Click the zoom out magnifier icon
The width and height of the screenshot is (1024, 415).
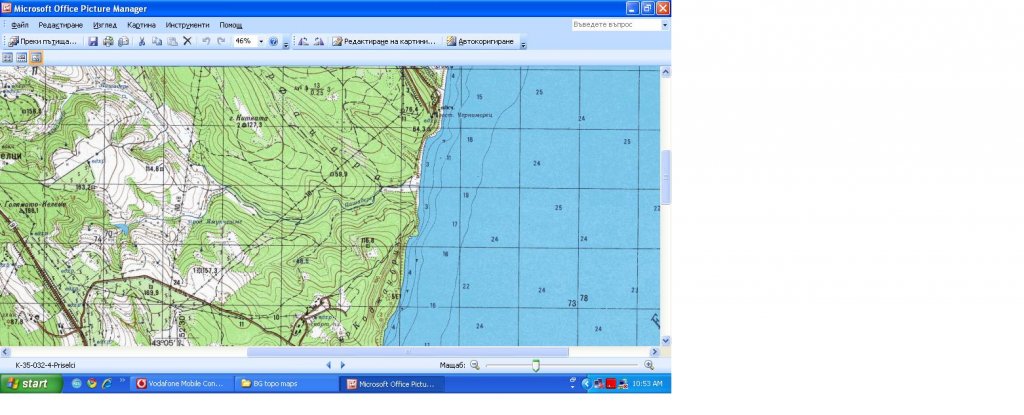pos(475,366)
